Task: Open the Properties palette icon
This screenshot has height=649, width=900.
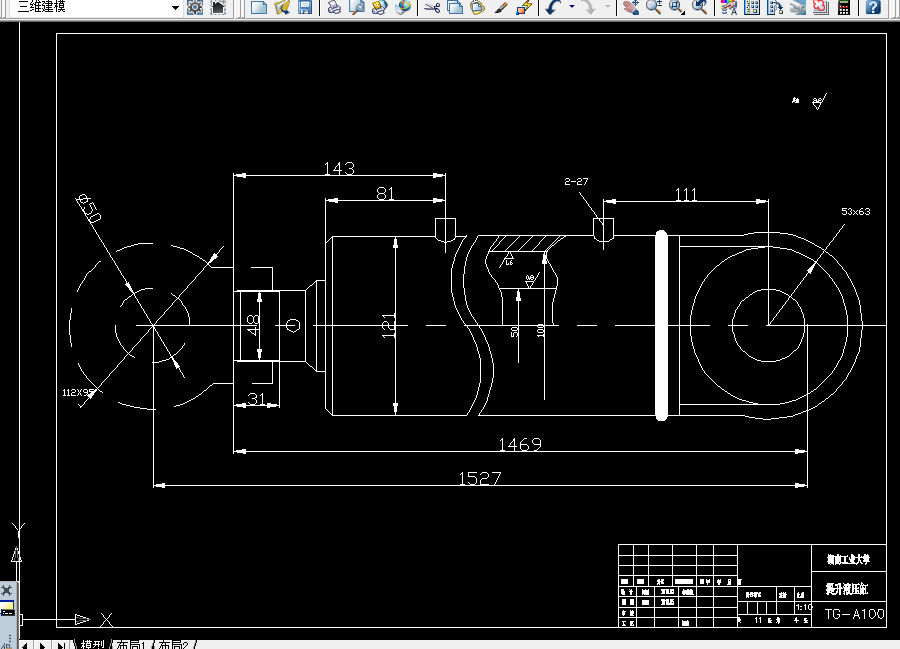Action: point(729,7)
